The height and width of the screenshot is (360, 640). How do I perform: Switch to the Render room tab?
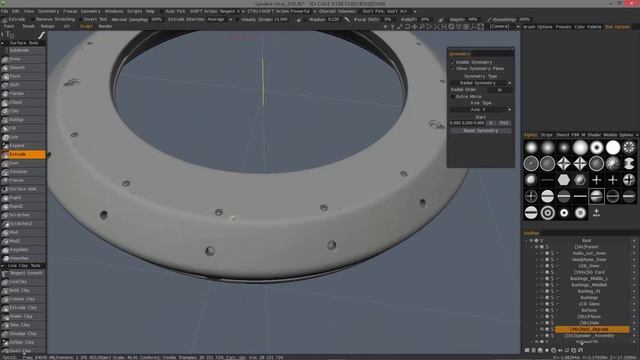click(x=105, y=27)
